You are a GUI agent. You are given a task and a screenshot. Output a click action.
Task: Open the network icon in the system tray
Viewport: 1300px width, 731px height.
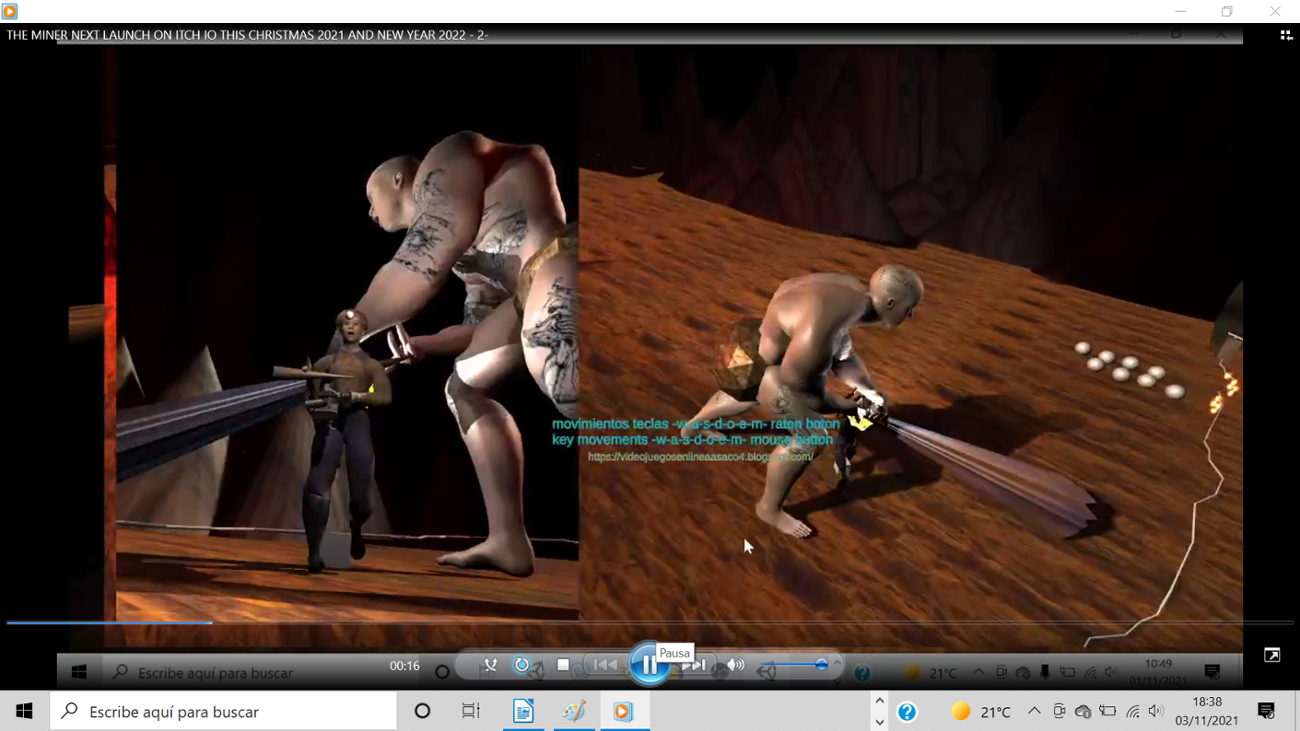pos(1133,711)
